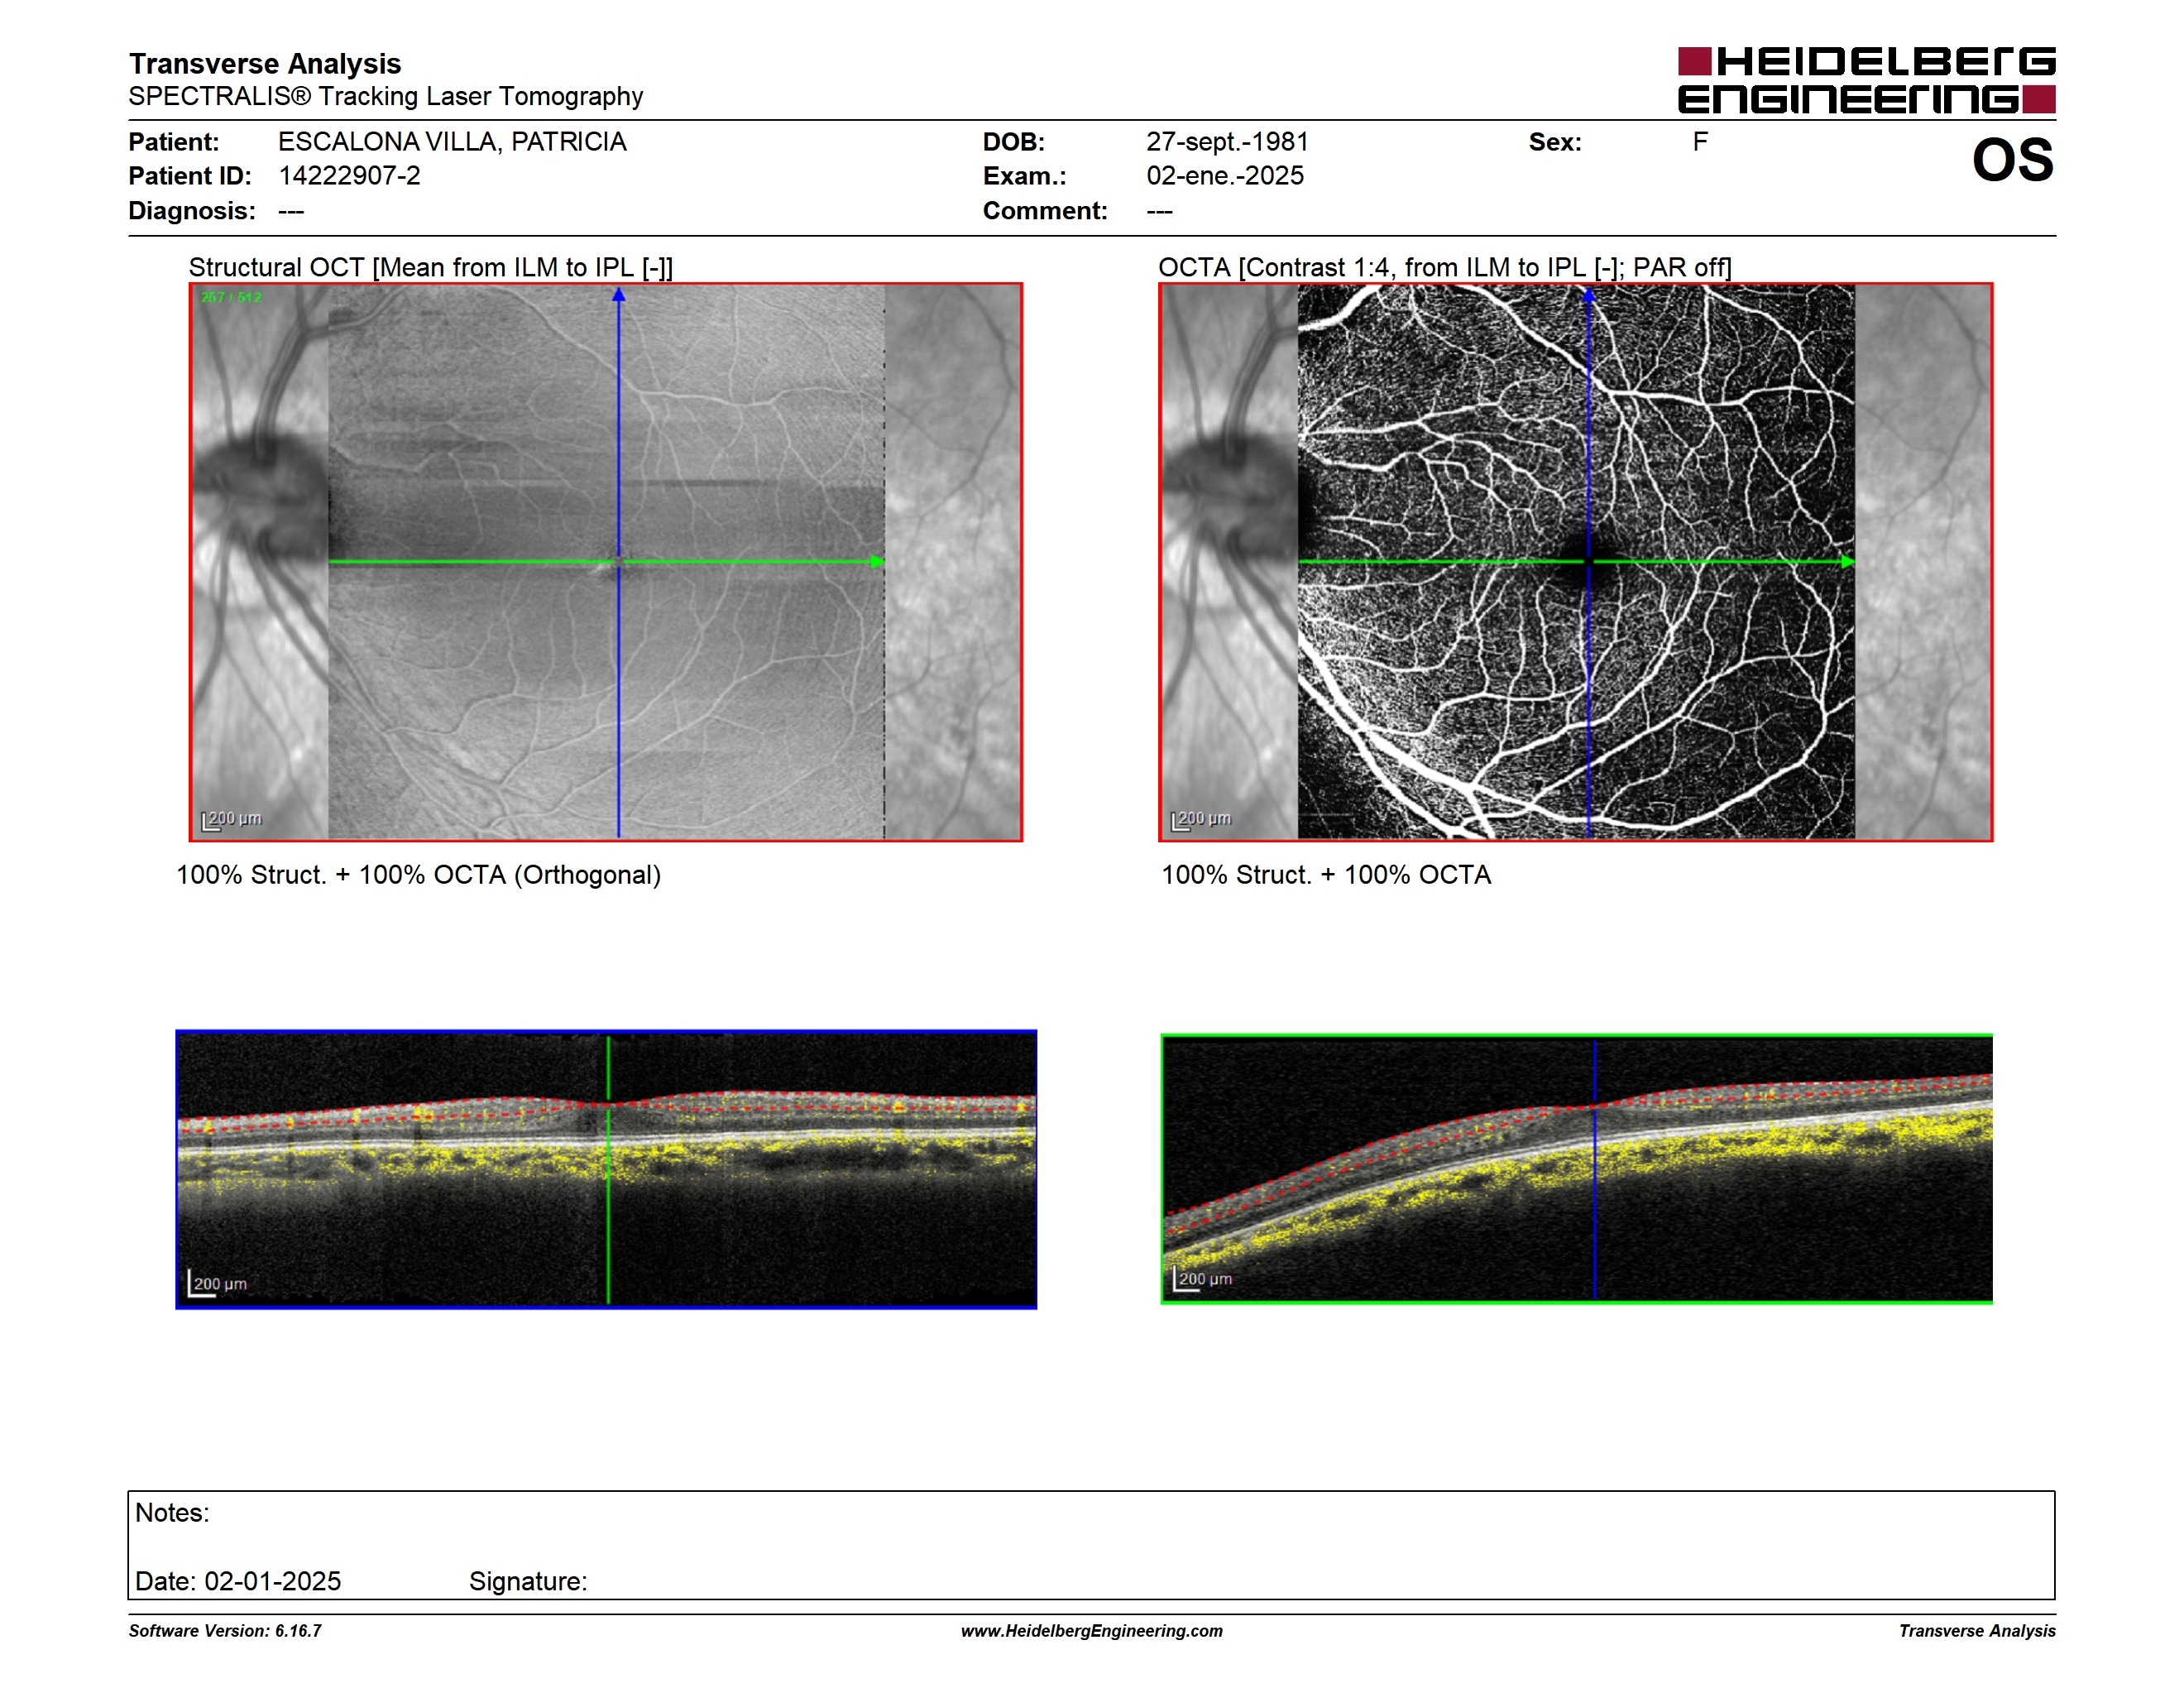This screenshot has width=2184, height=1688.
Task: Click the green arrowhead at right of OCTA image
Action: click(x=1847, y=562)
